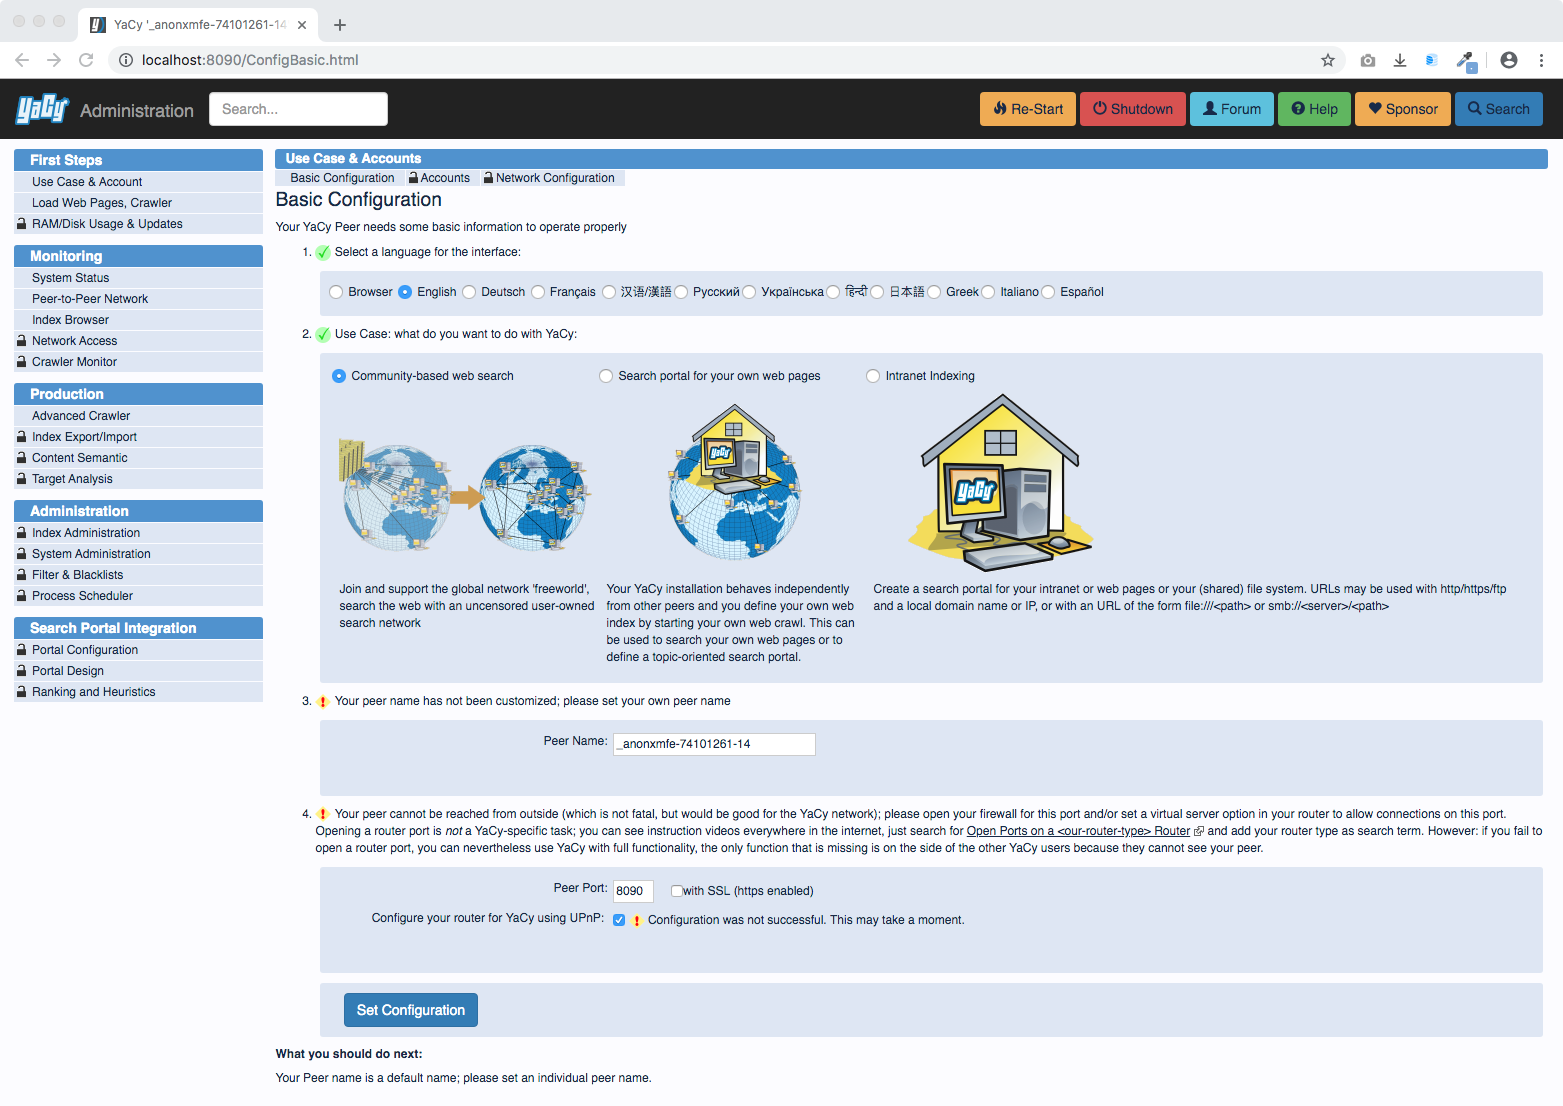Click the bookmark star icon in address bar
The image size is (1563, 1106).
1328,60
